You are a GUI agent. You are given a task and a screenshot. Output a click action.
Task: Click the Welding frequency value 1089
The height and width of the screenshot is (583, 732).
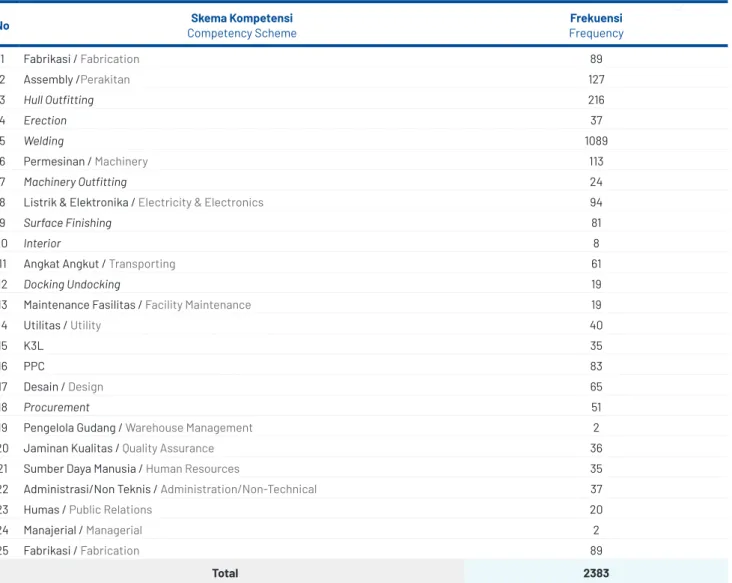pos(596,141)
